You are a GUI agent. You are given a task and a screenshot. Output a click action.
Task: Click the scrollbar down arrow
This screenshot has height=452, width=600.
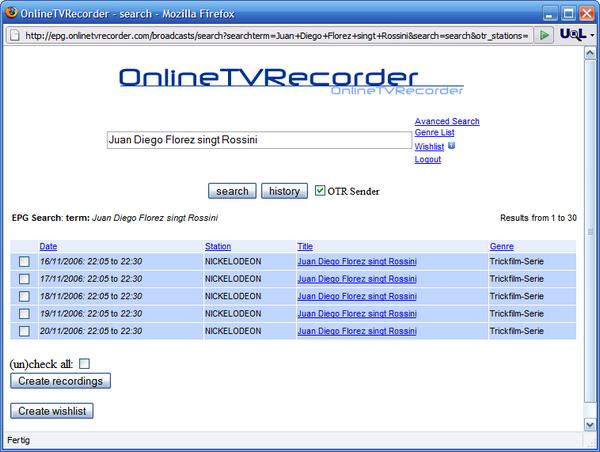point(590,424)
